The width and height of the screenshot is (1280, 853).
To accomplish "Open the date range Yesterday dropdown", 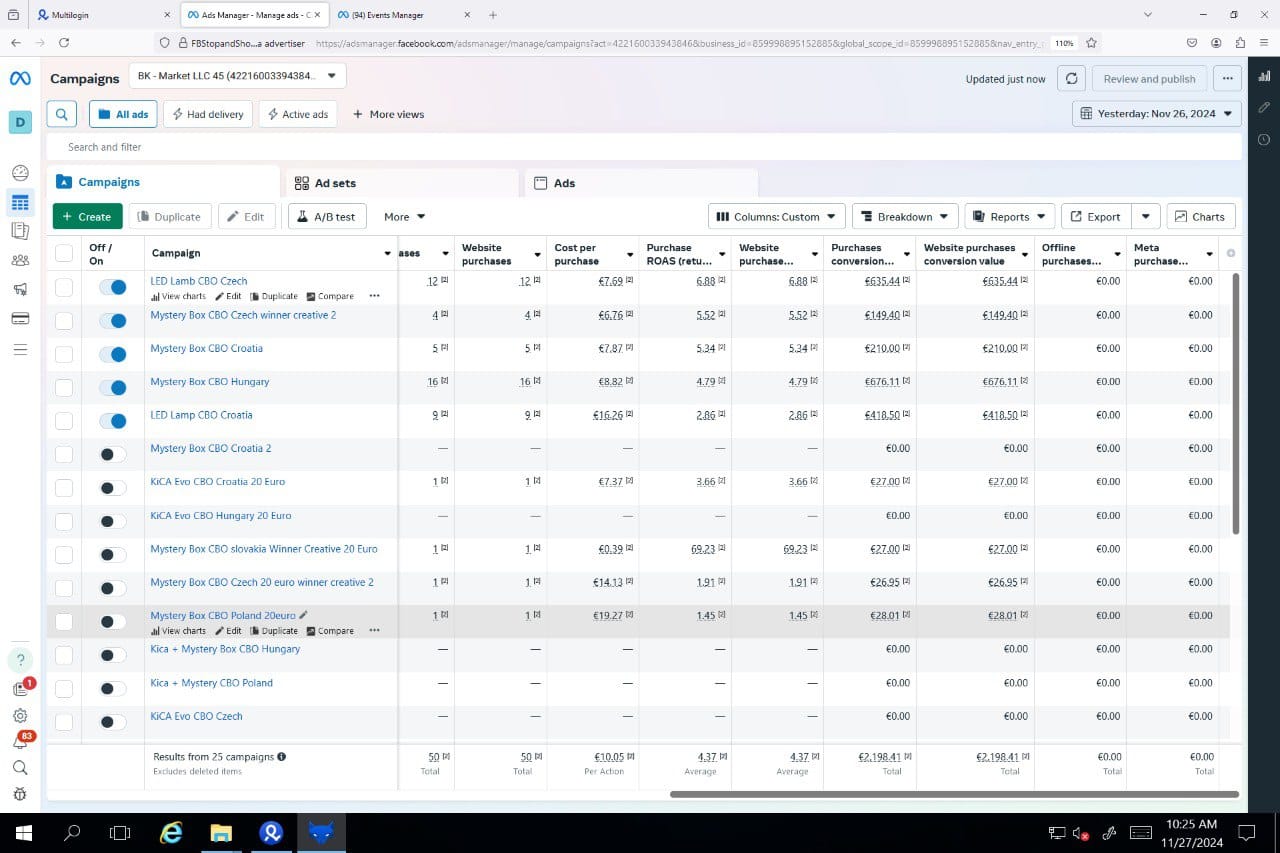I will (1156, 114).
